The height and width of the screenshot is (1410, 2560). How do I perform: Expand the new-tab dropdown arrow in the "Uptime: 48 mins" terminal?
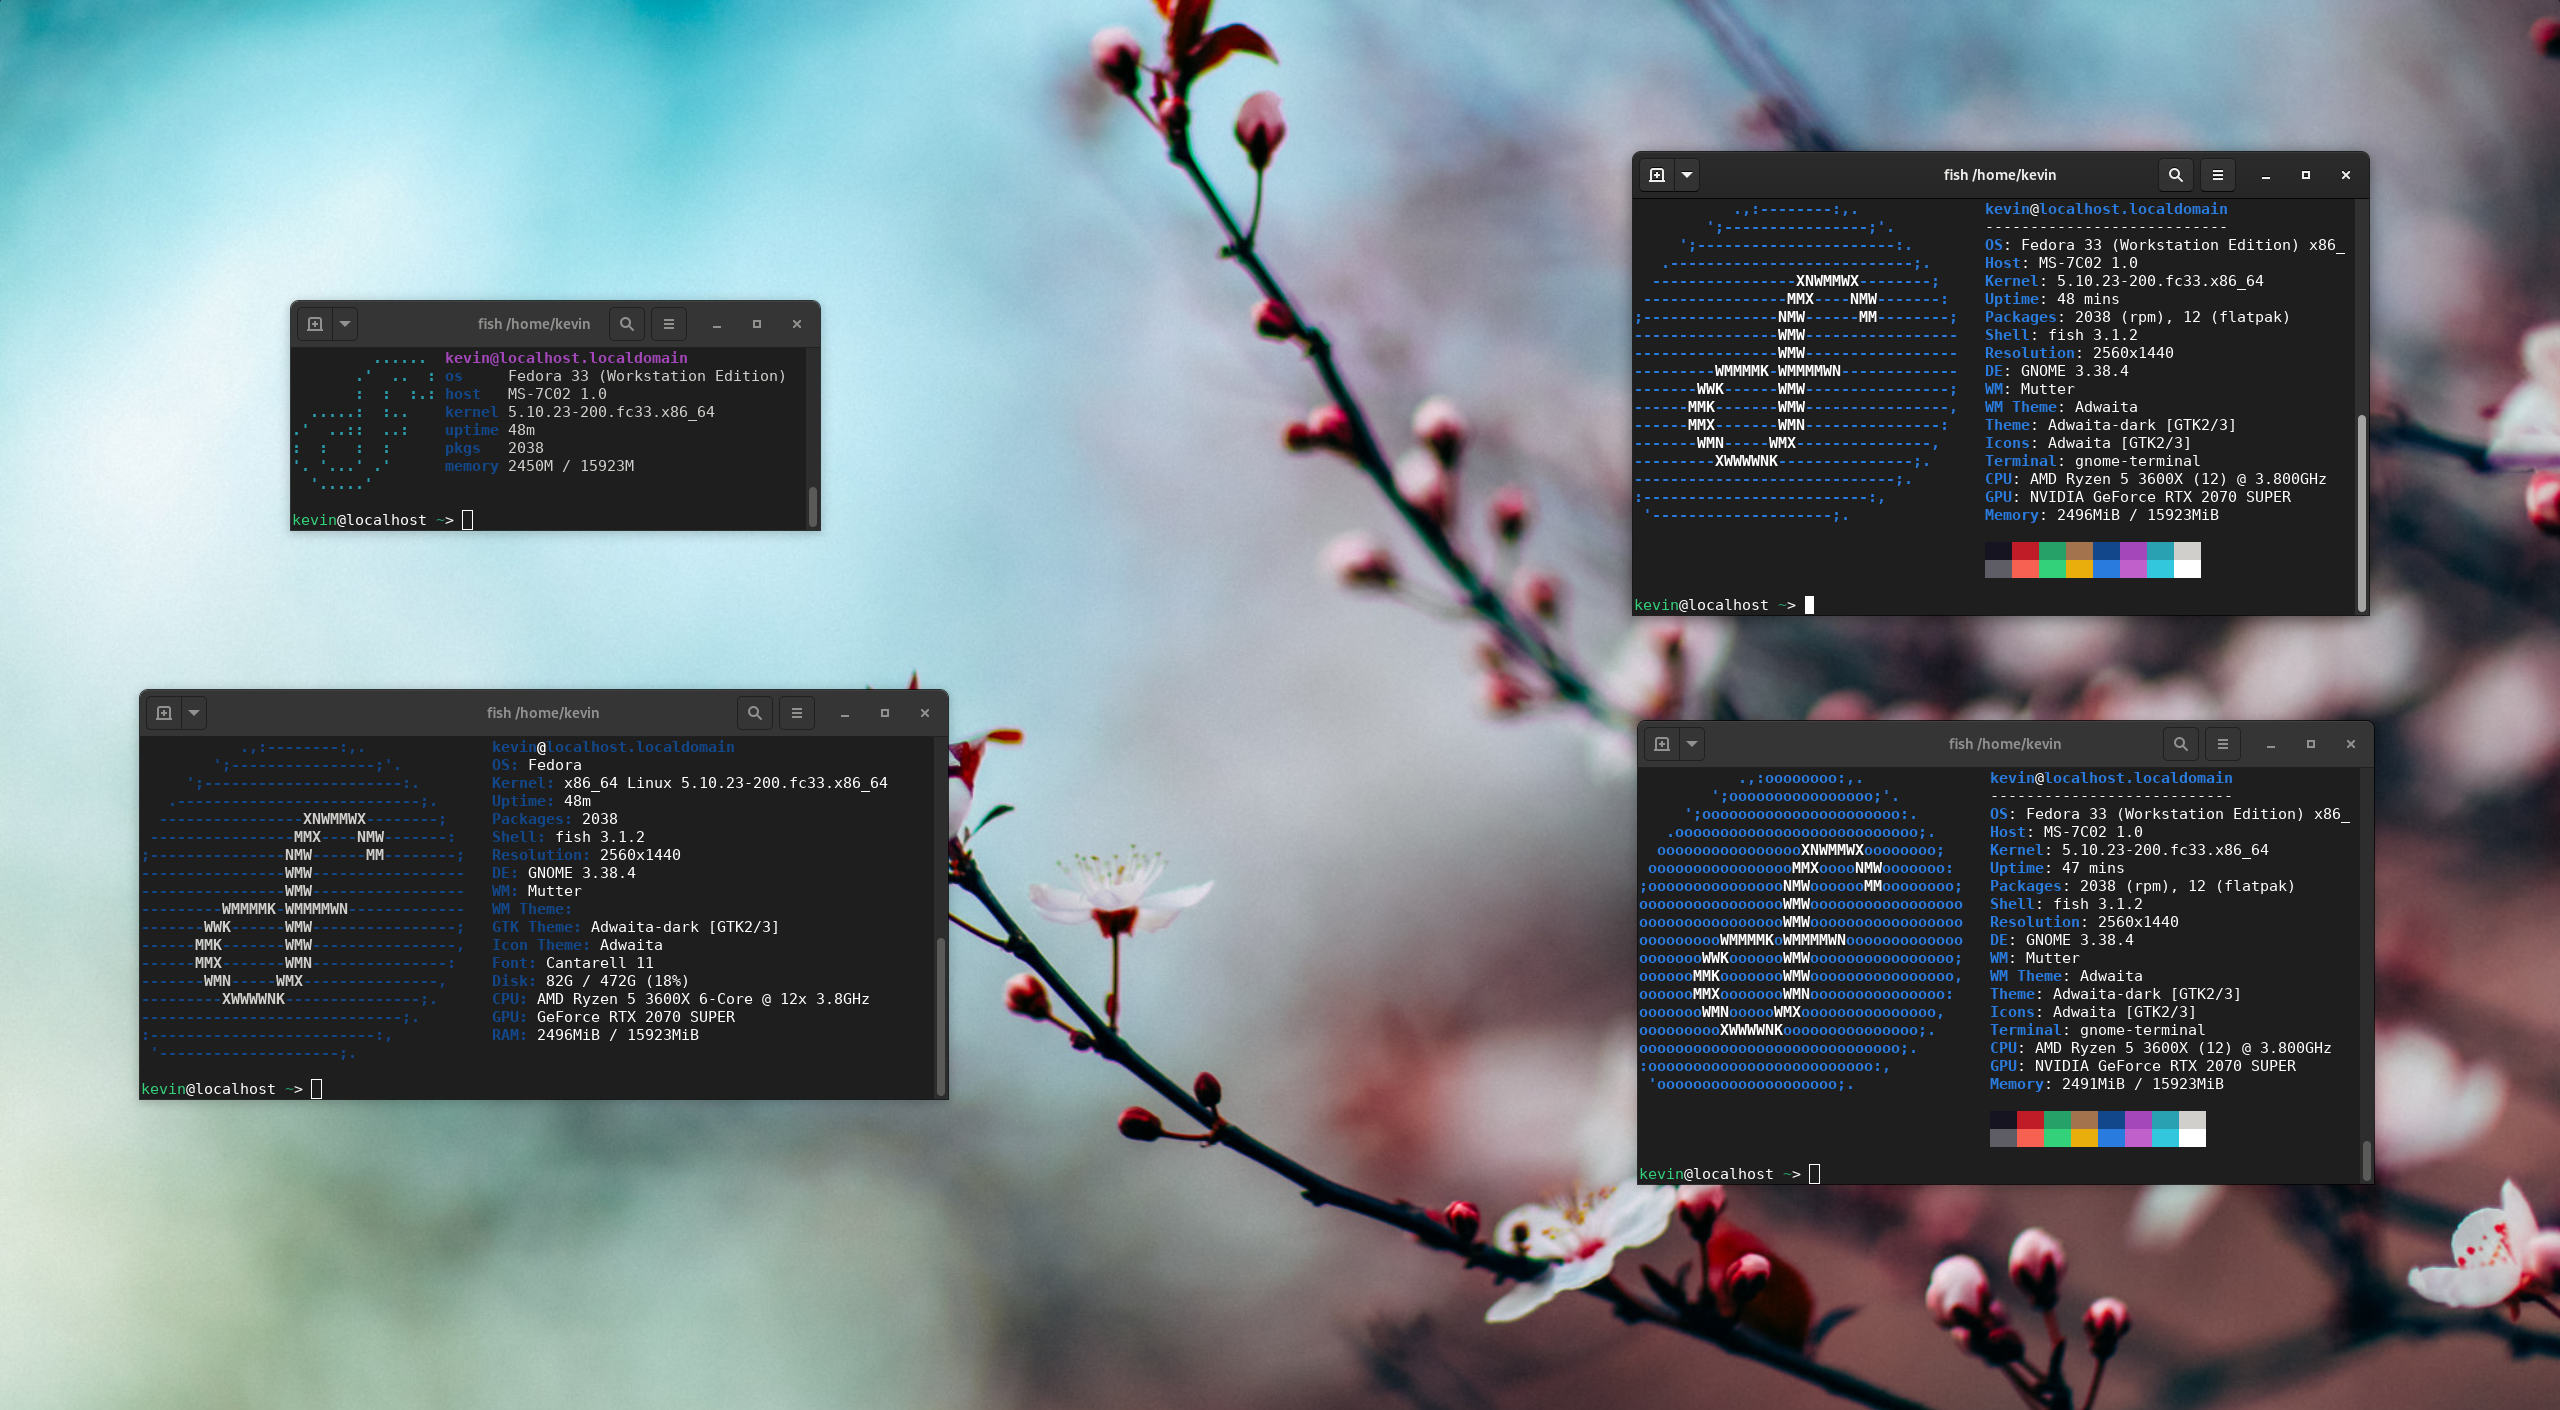(1687, 175)
